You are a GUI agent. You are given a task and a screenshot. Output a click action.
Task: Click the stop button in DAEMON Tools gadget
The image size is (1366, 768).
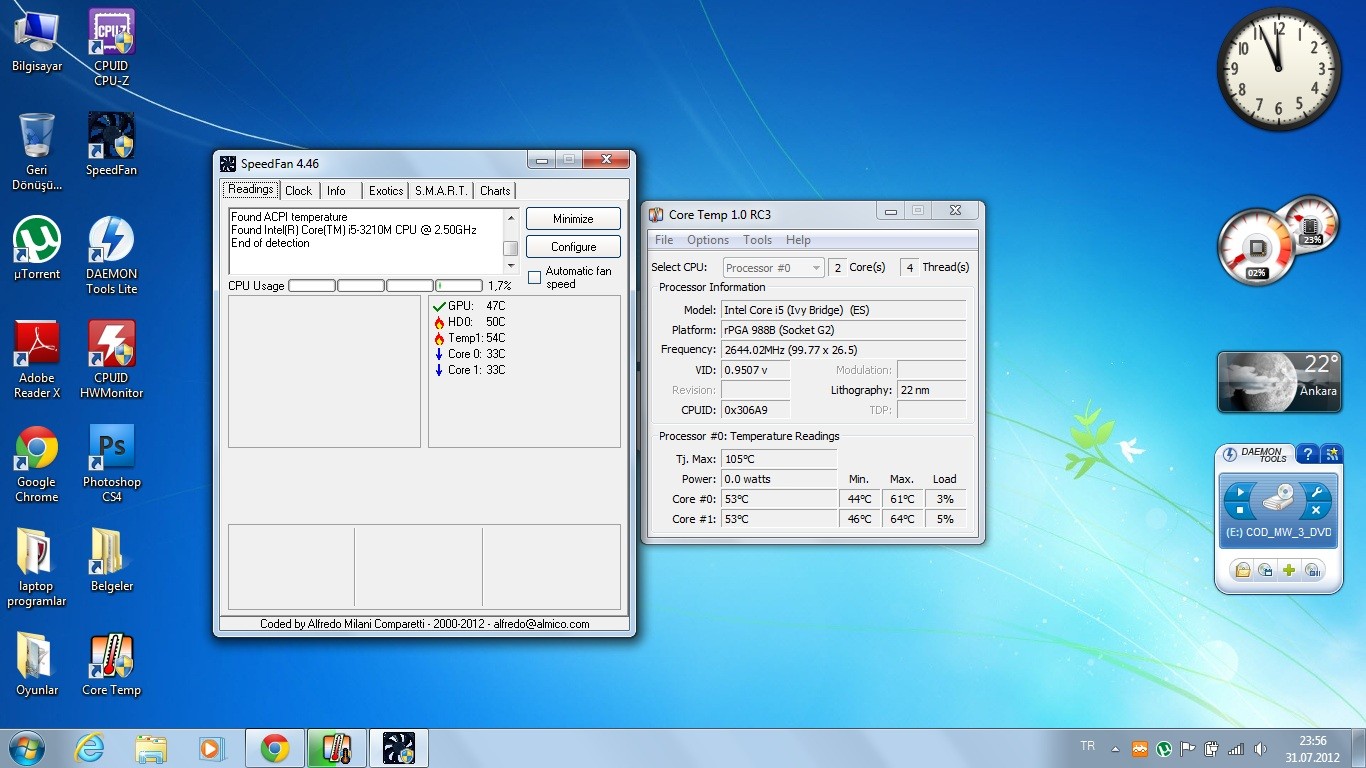coord(1240,511)
